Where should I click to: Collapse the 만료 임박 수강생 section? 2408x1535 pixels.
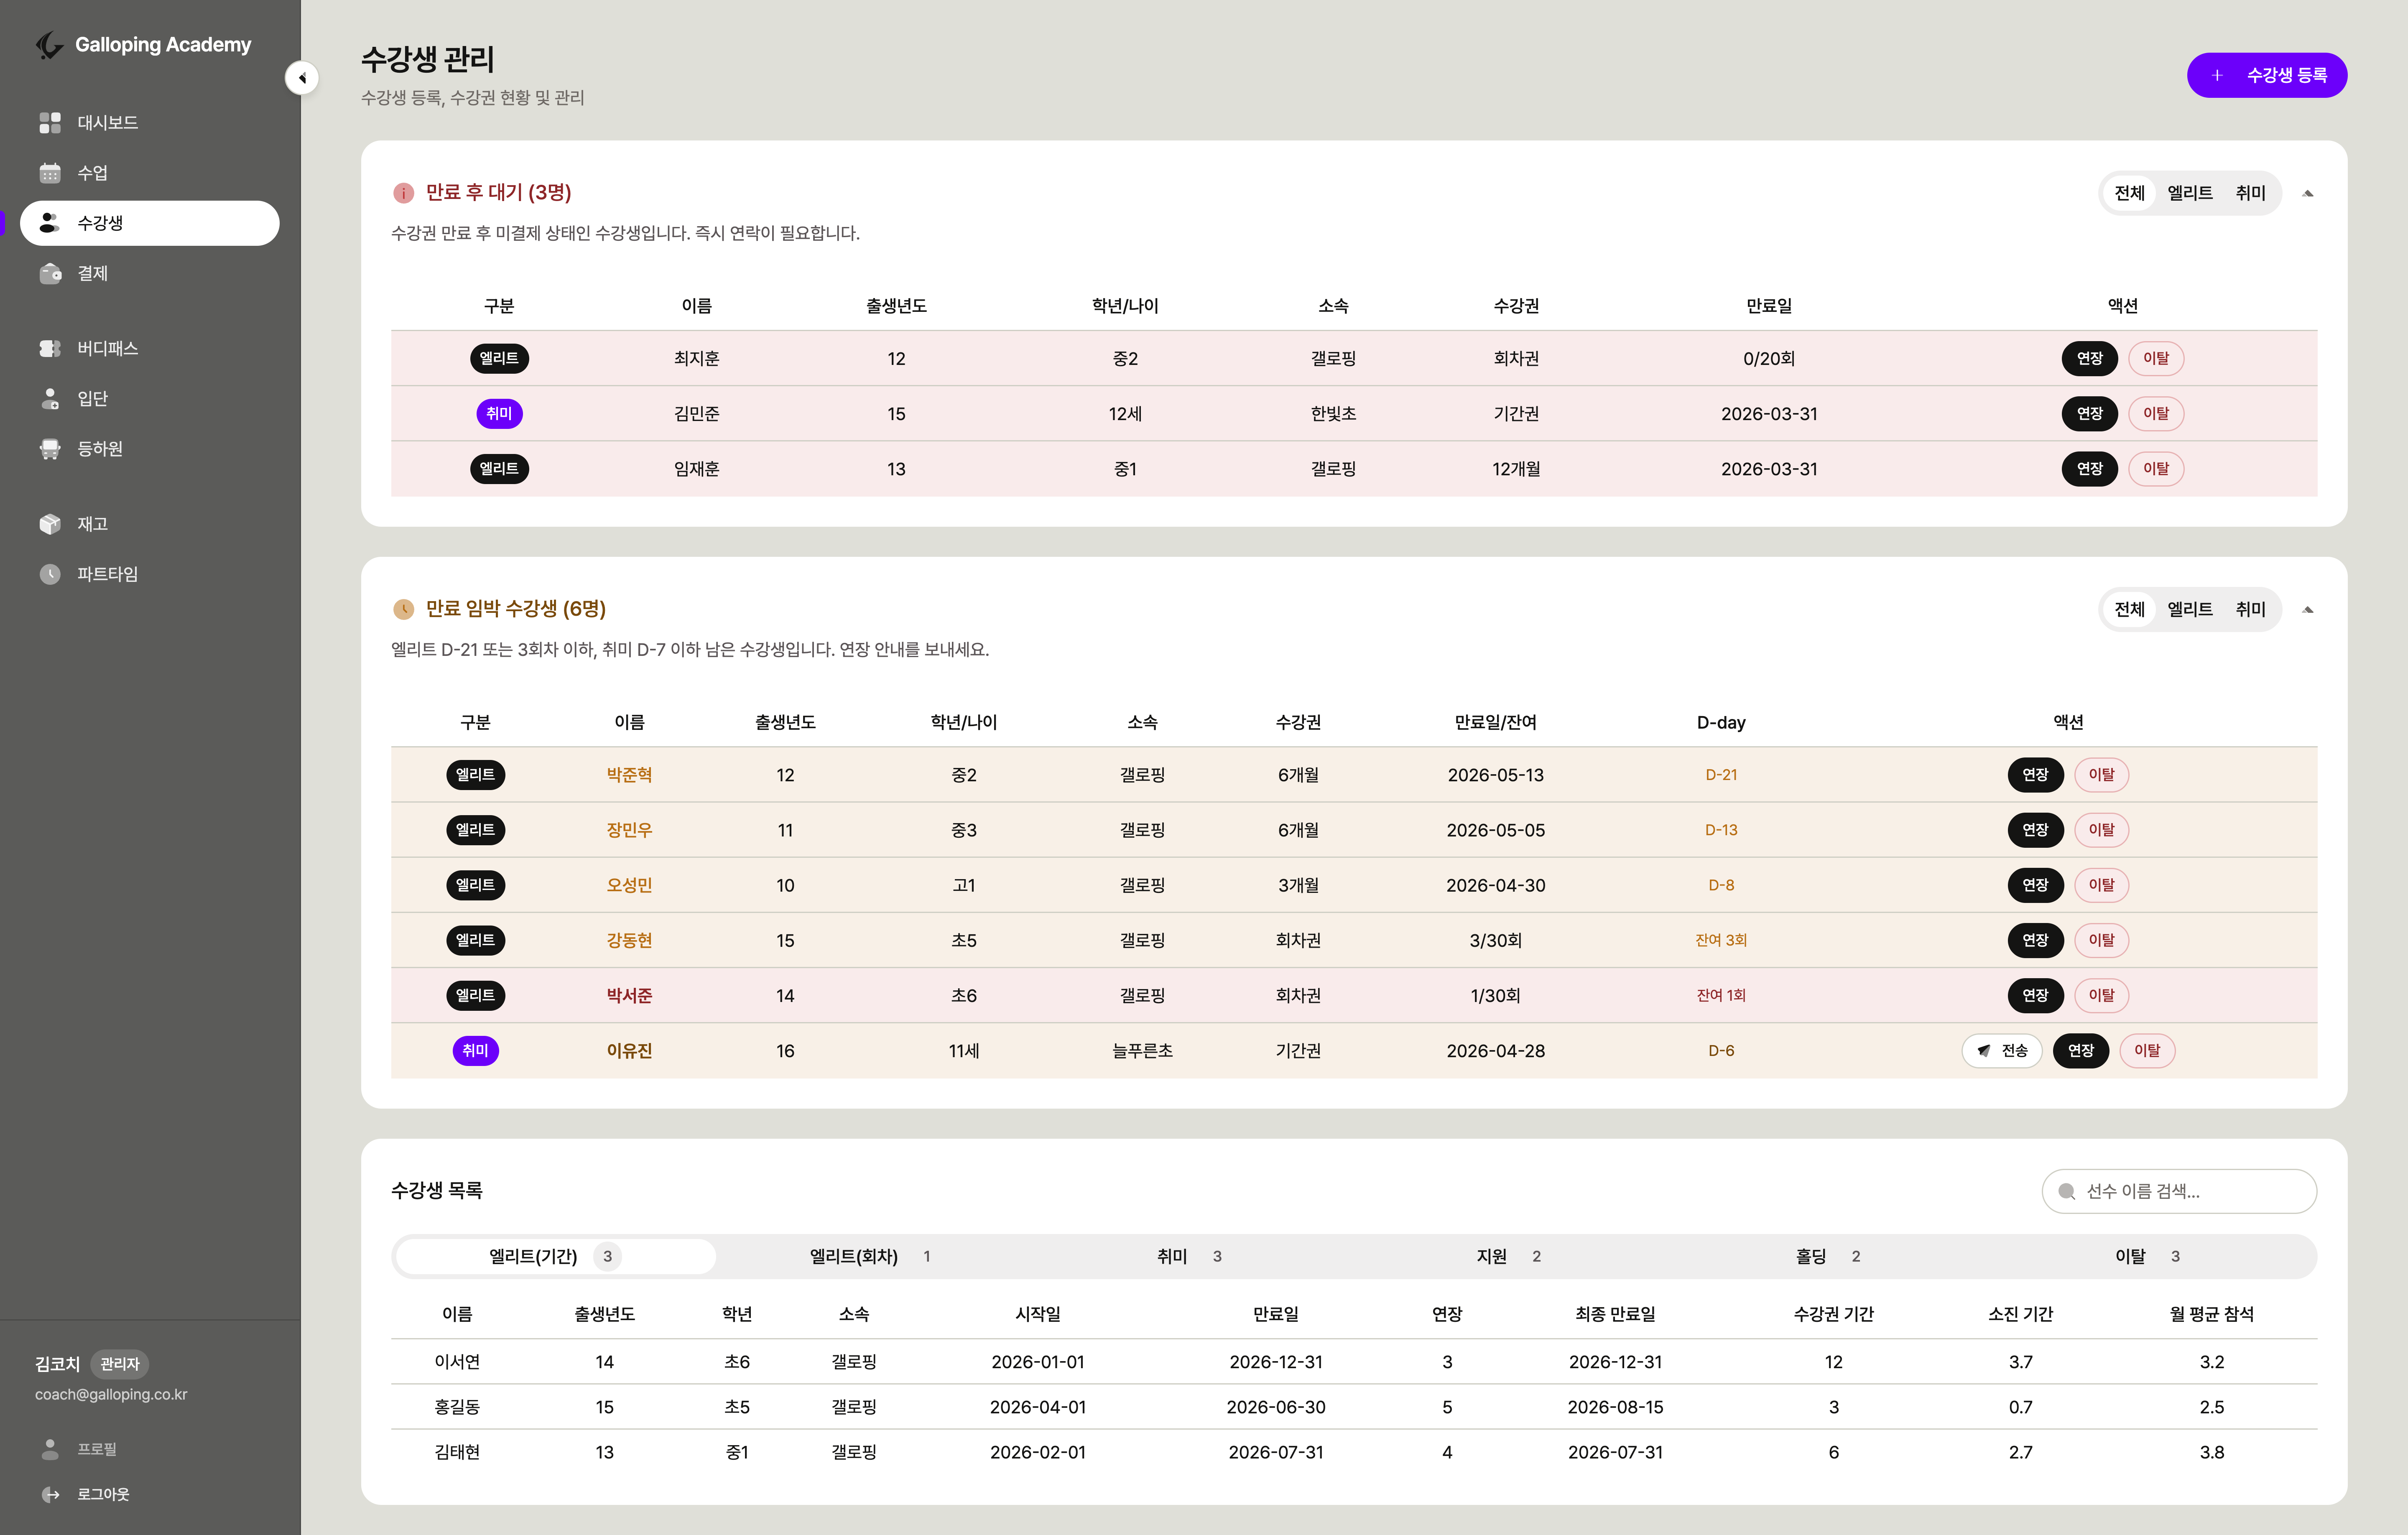pos(2308,609)
